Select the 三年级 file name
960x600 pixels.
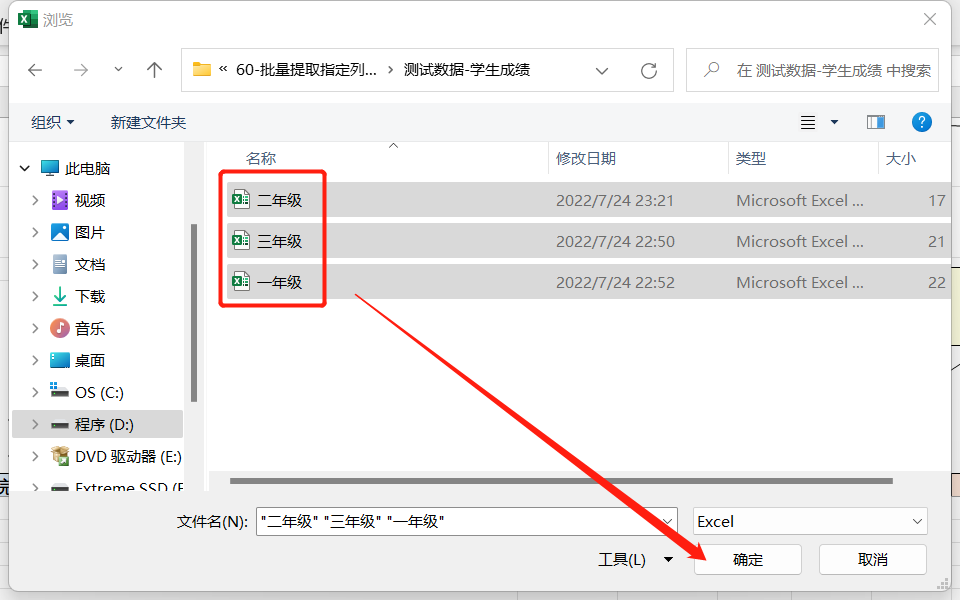coord(280,241)
